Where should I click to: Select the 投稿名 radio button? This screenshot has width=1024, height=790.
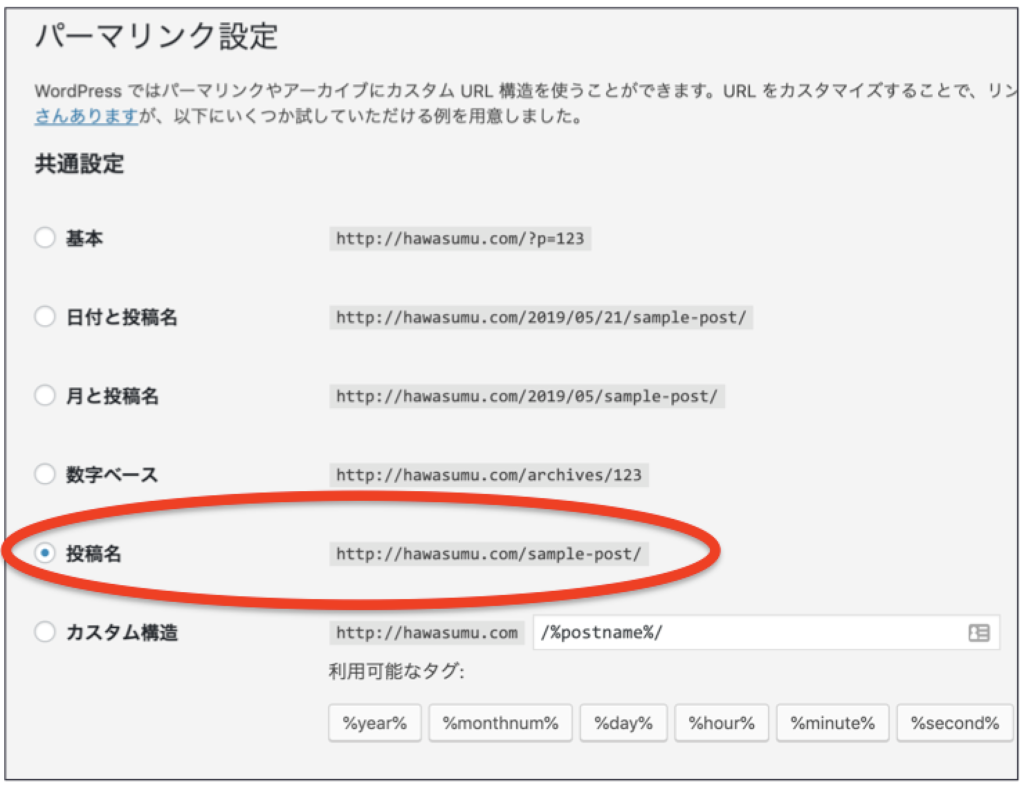[45, 553]
